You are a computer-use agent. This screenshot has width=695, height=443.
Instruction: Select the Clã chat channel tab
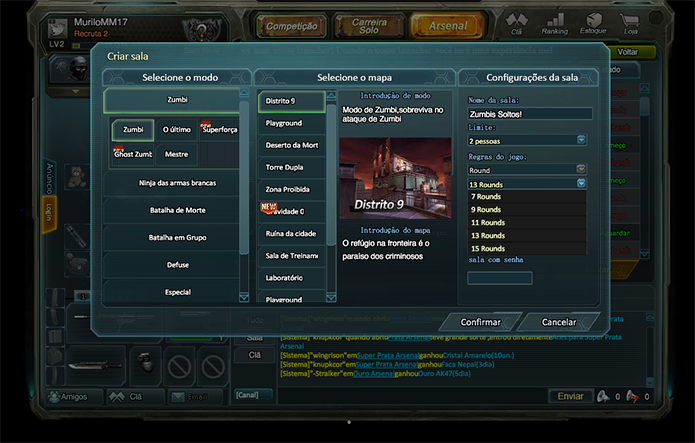254,355
